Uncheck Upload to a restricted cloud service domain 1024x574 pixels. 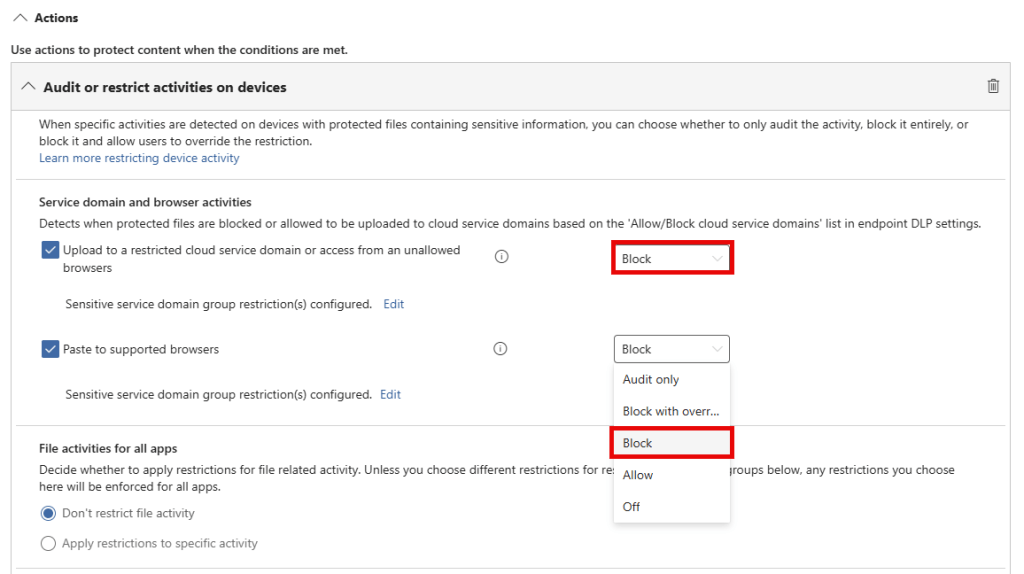(x=50, y=251)
